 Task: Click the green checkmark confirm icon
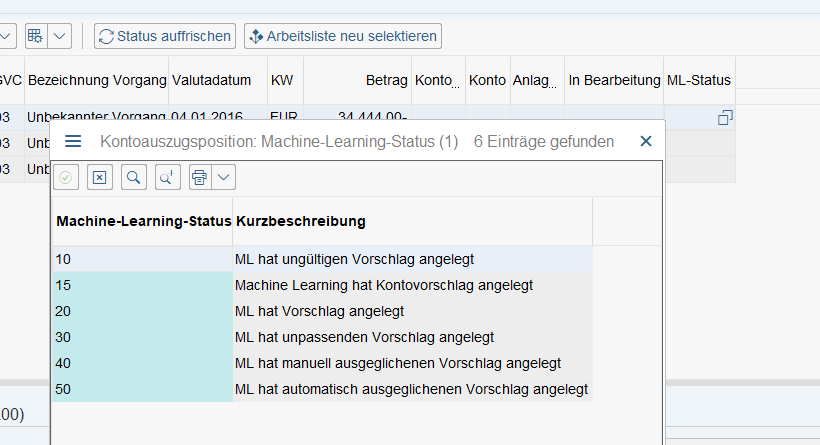66,178
